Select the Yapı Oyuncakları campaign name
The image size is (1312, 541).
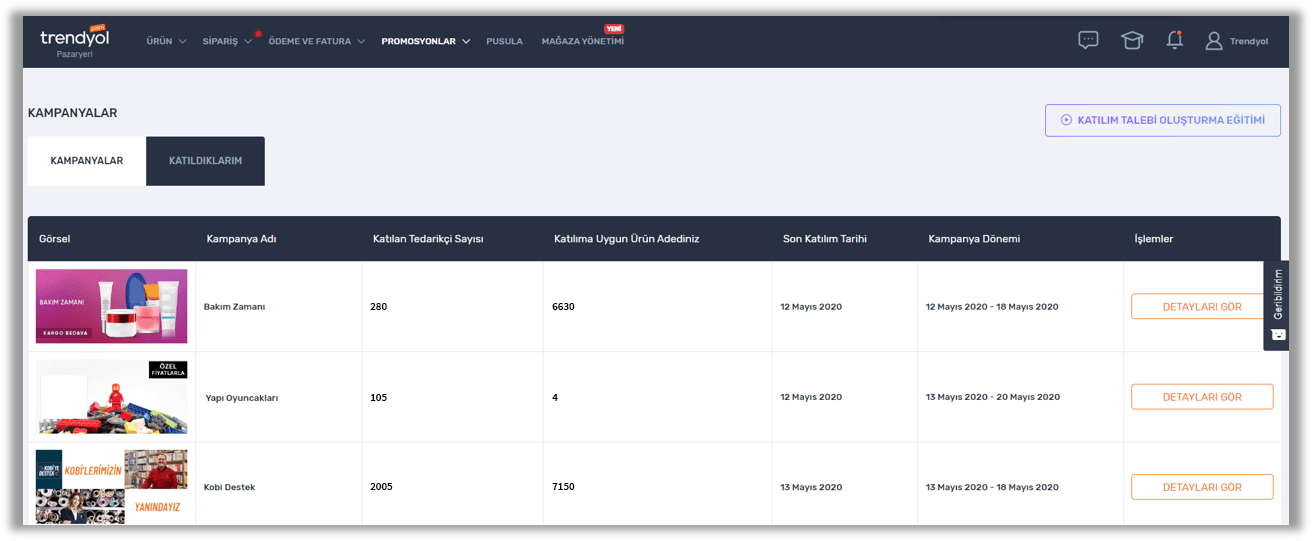tap(242, 397)
